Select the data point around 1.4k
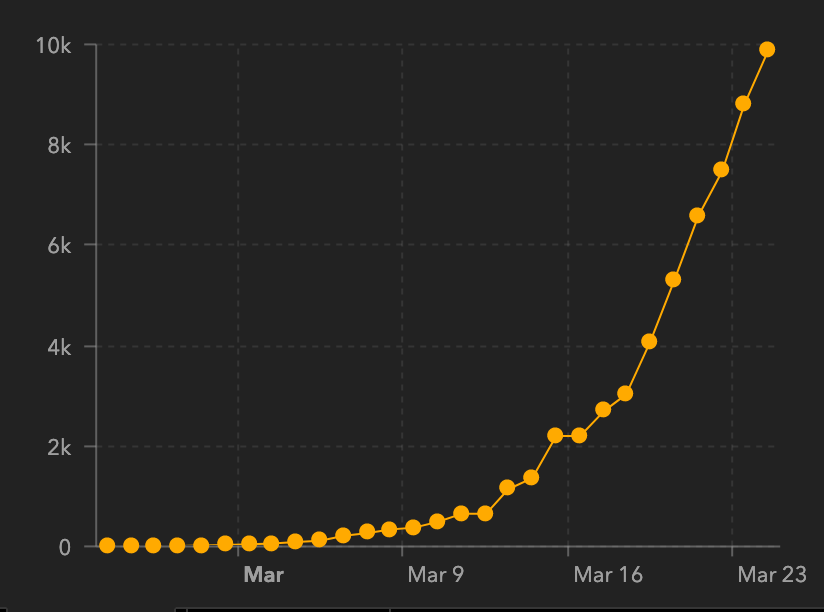The image size is (824, 612). point(531,477)
